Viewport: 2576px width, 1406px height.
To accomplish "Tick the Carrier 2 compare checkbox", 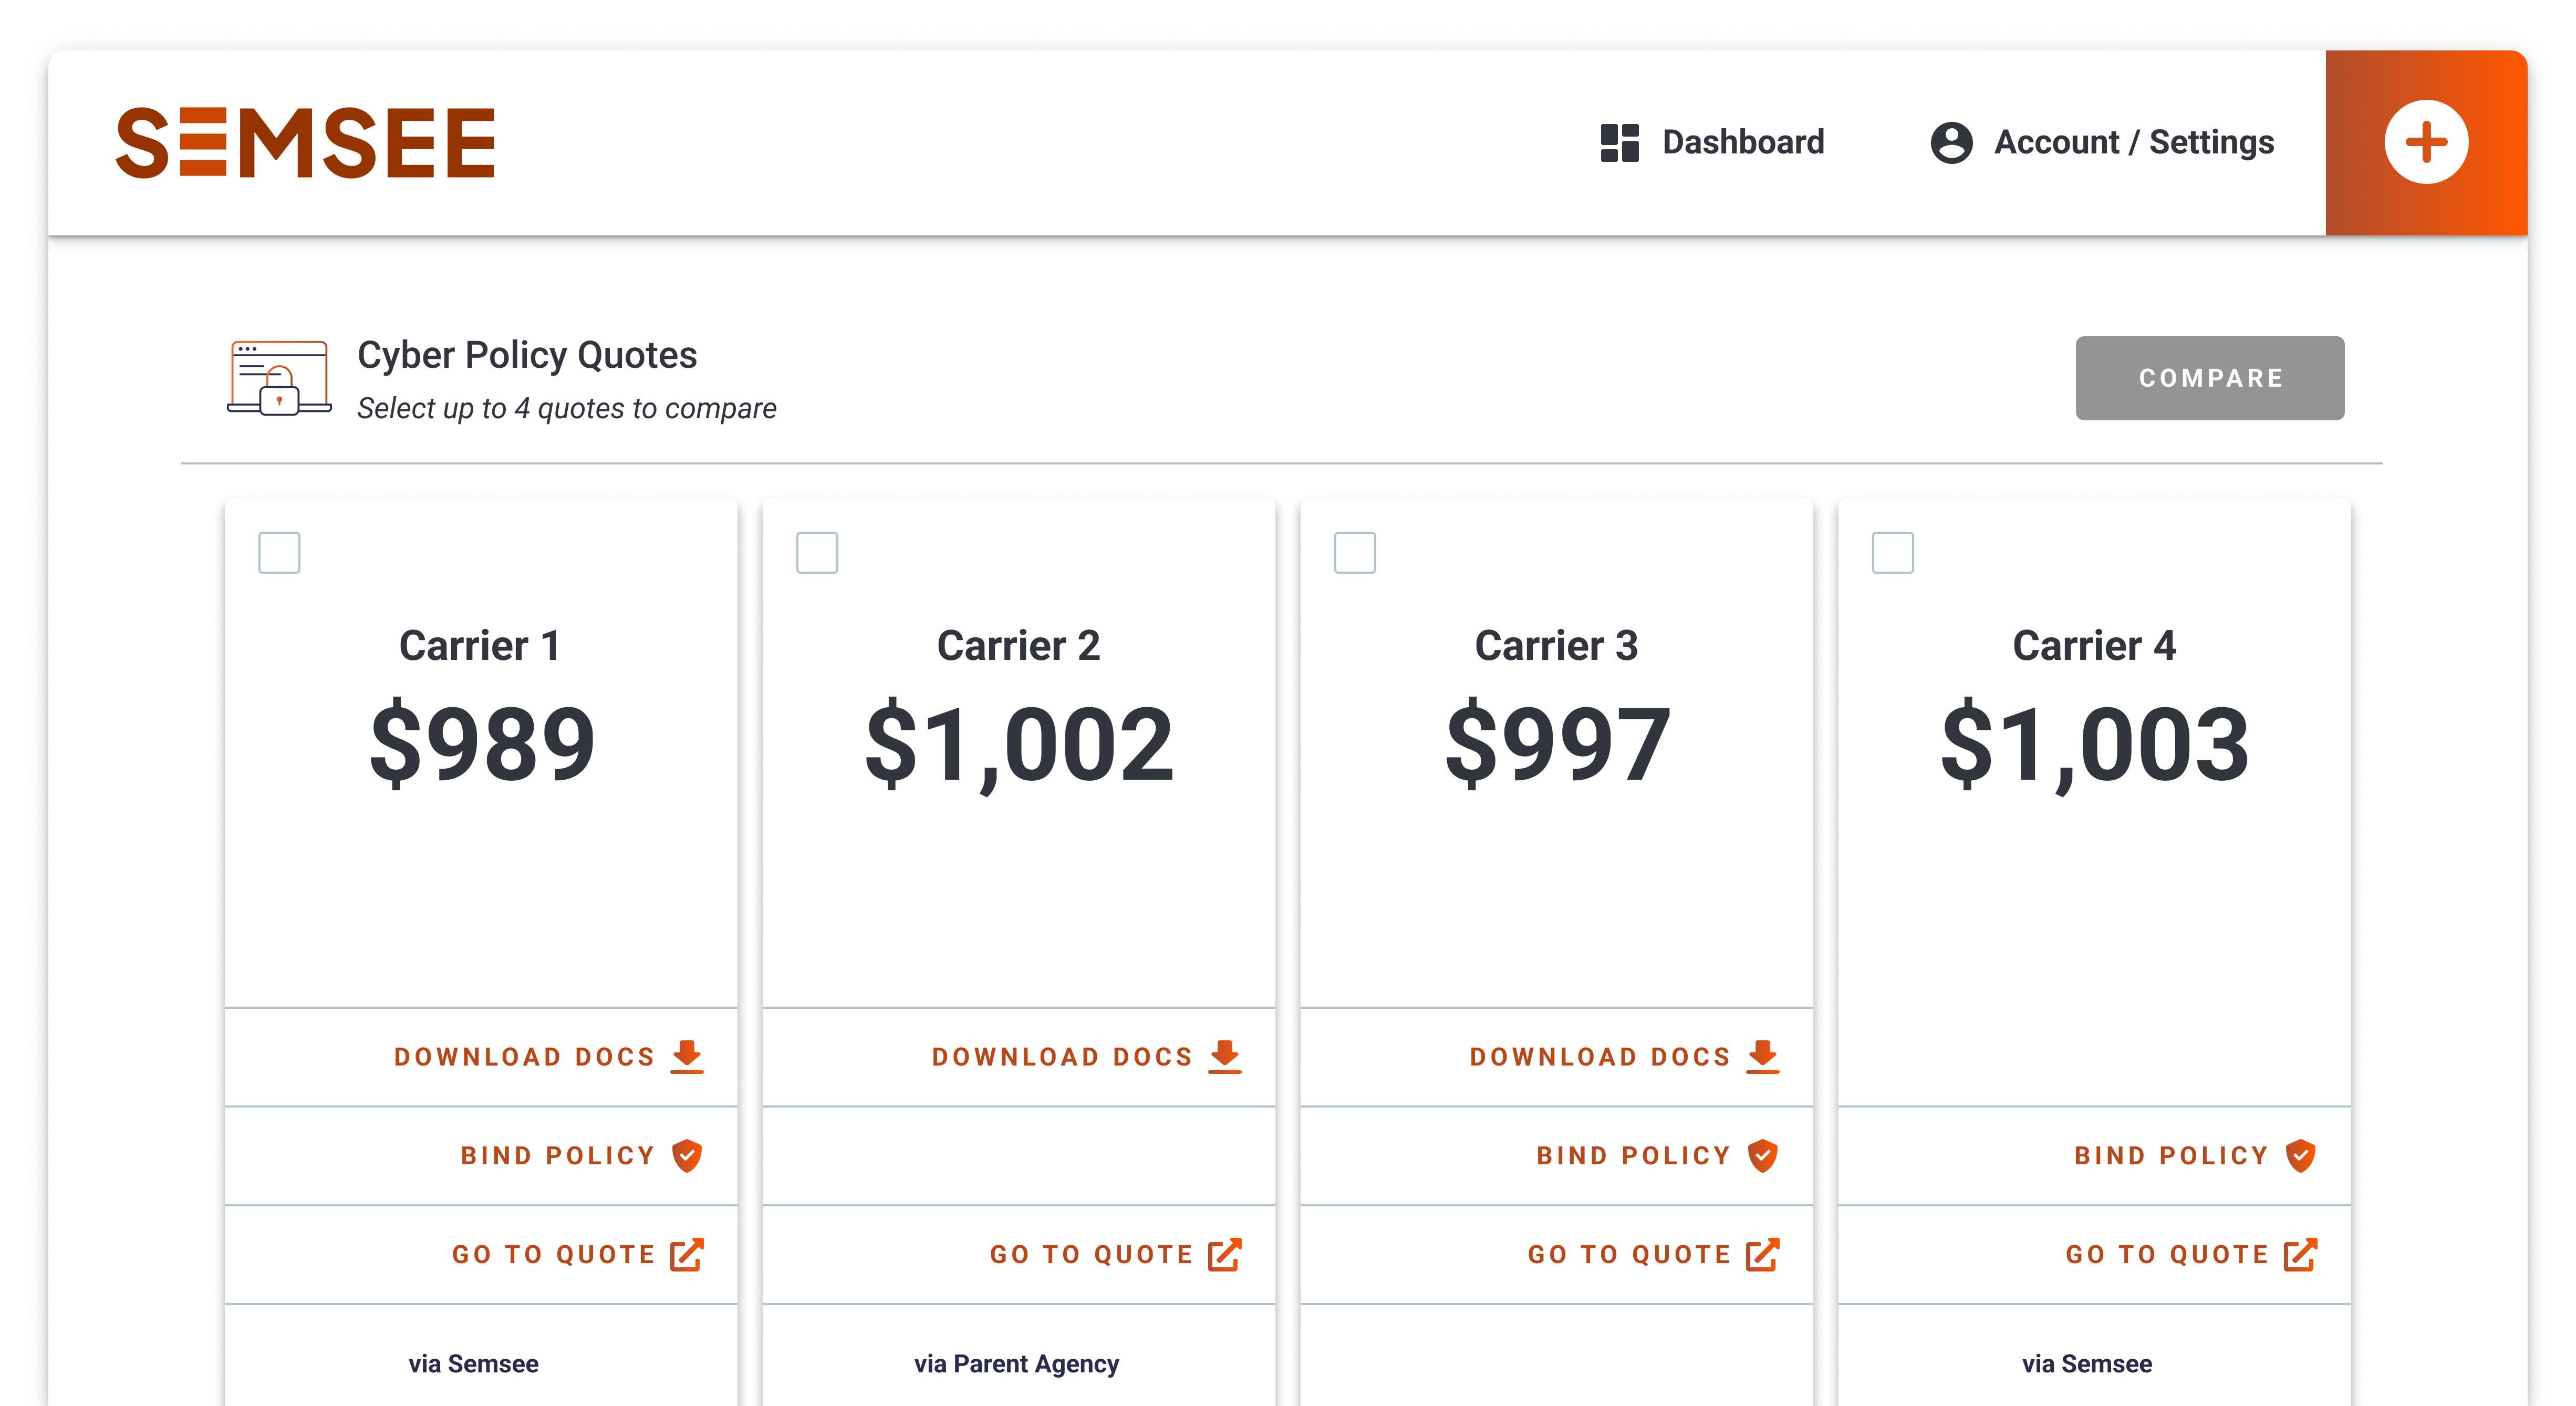I will pos(817,553).
